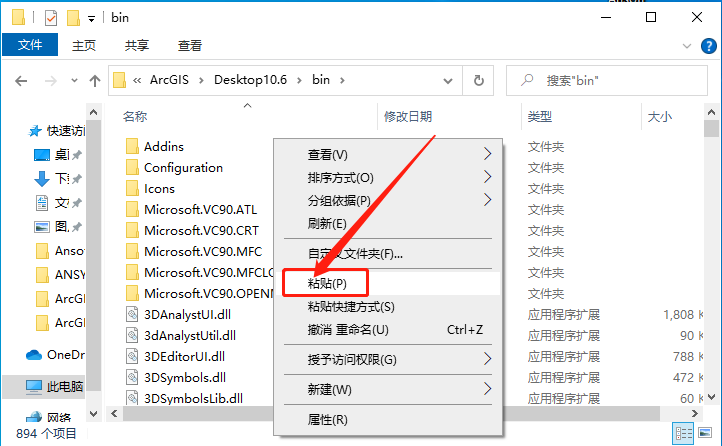This screenshot has width=722, height=446.
Task: Switch to the 共享 ribbon tab
Action: pyautogui.click(x=137, y=45)
